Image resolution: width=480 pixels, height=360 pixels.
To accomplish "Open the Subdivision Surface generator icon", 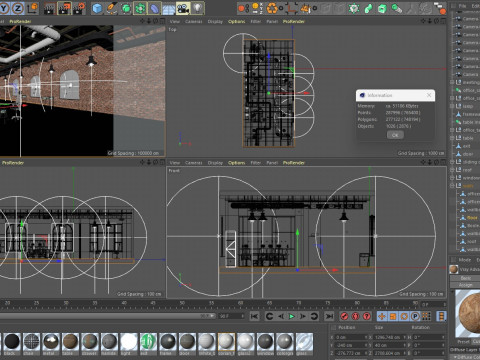I will [126, 8].
